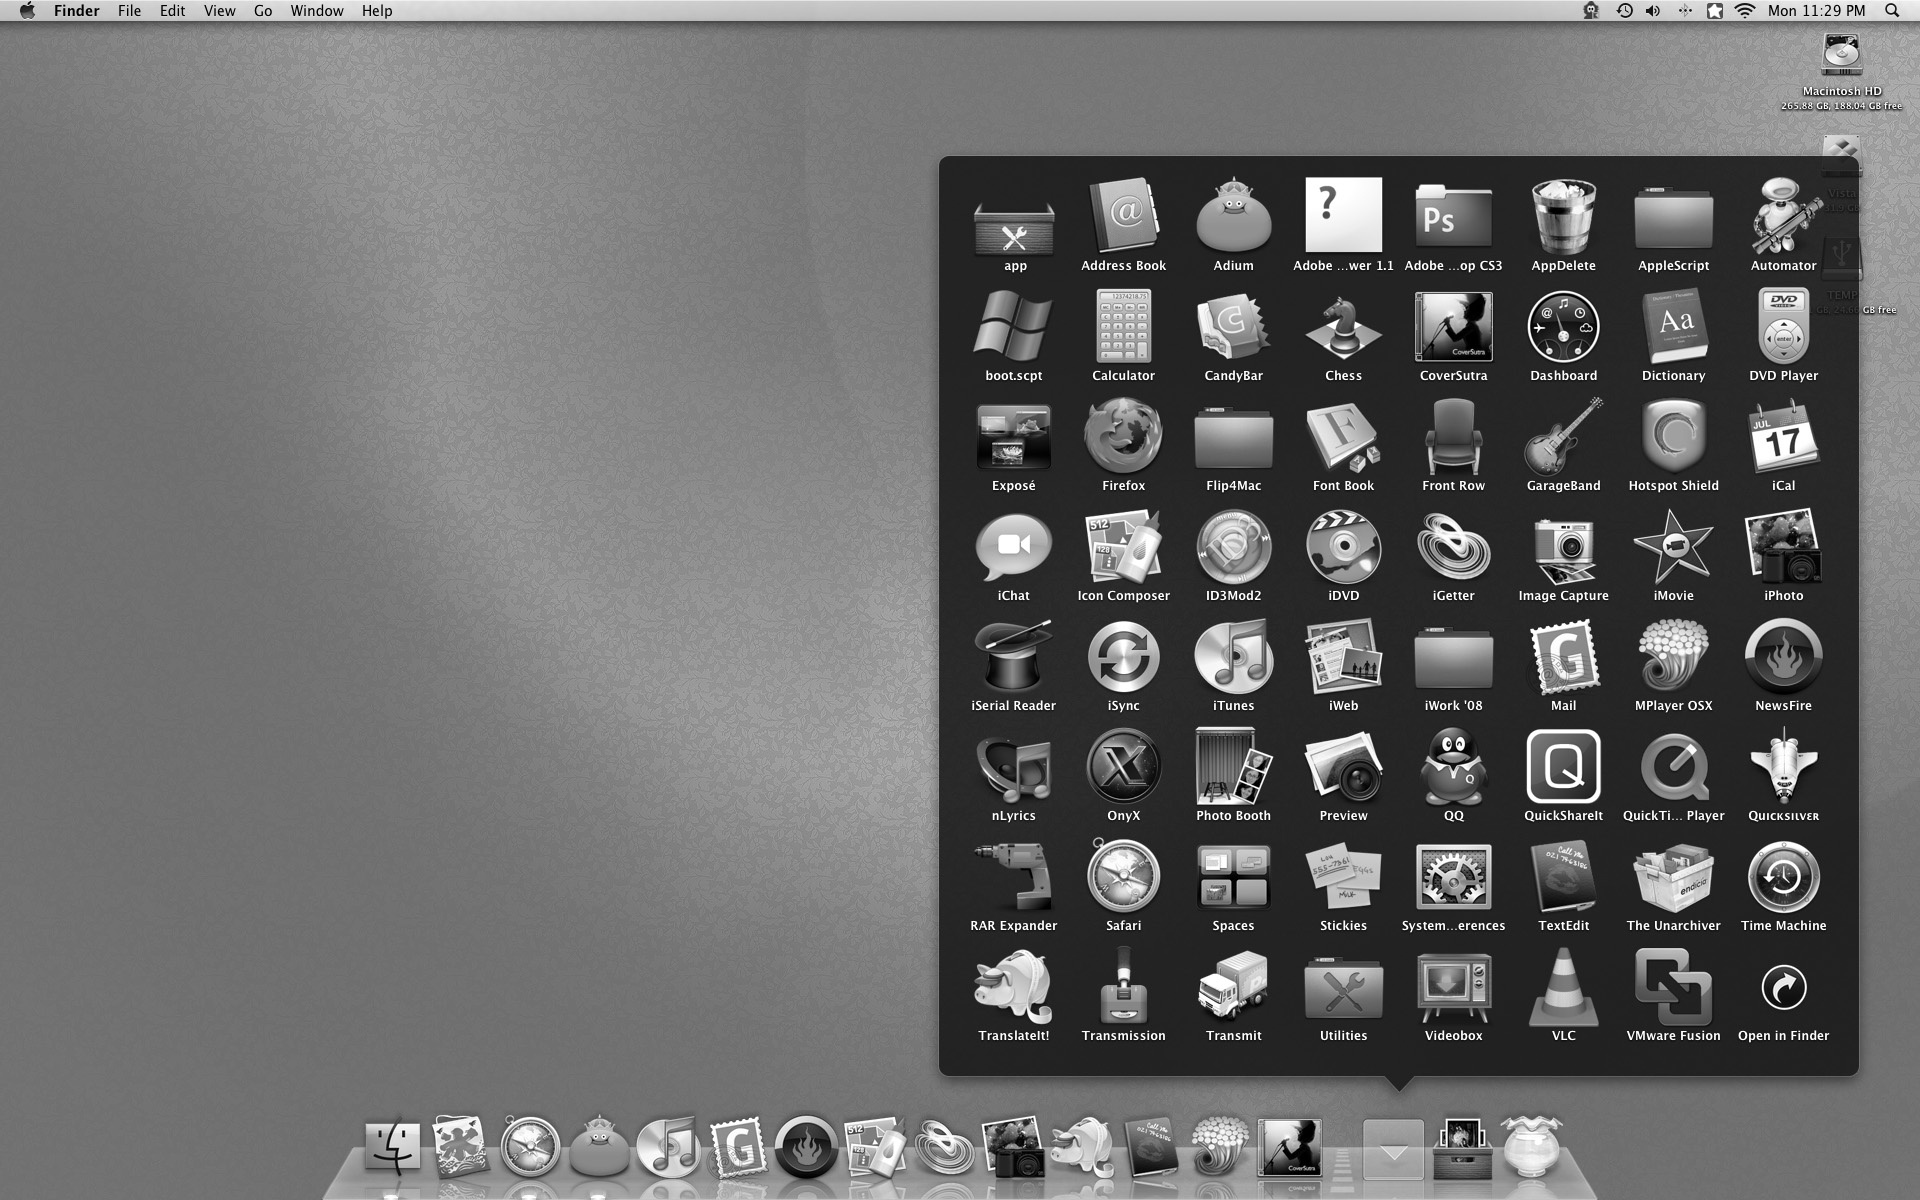This screenshot has height=1200, width=1920.
Task: Launch QQ penguin app
Action: tap(1453, 766)
